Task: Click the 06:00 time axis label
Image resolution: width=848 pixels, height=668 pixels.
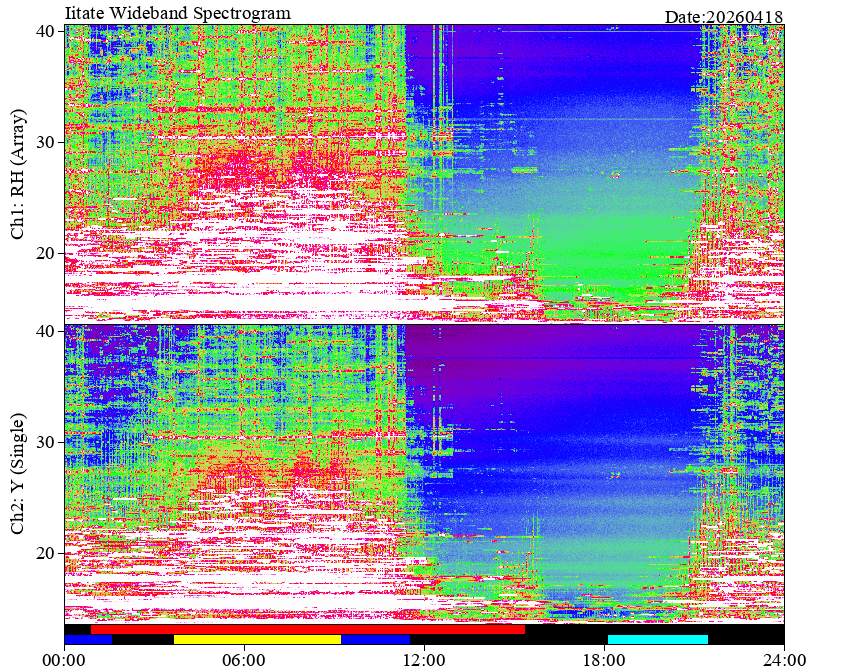Action: tap(244, 660)
